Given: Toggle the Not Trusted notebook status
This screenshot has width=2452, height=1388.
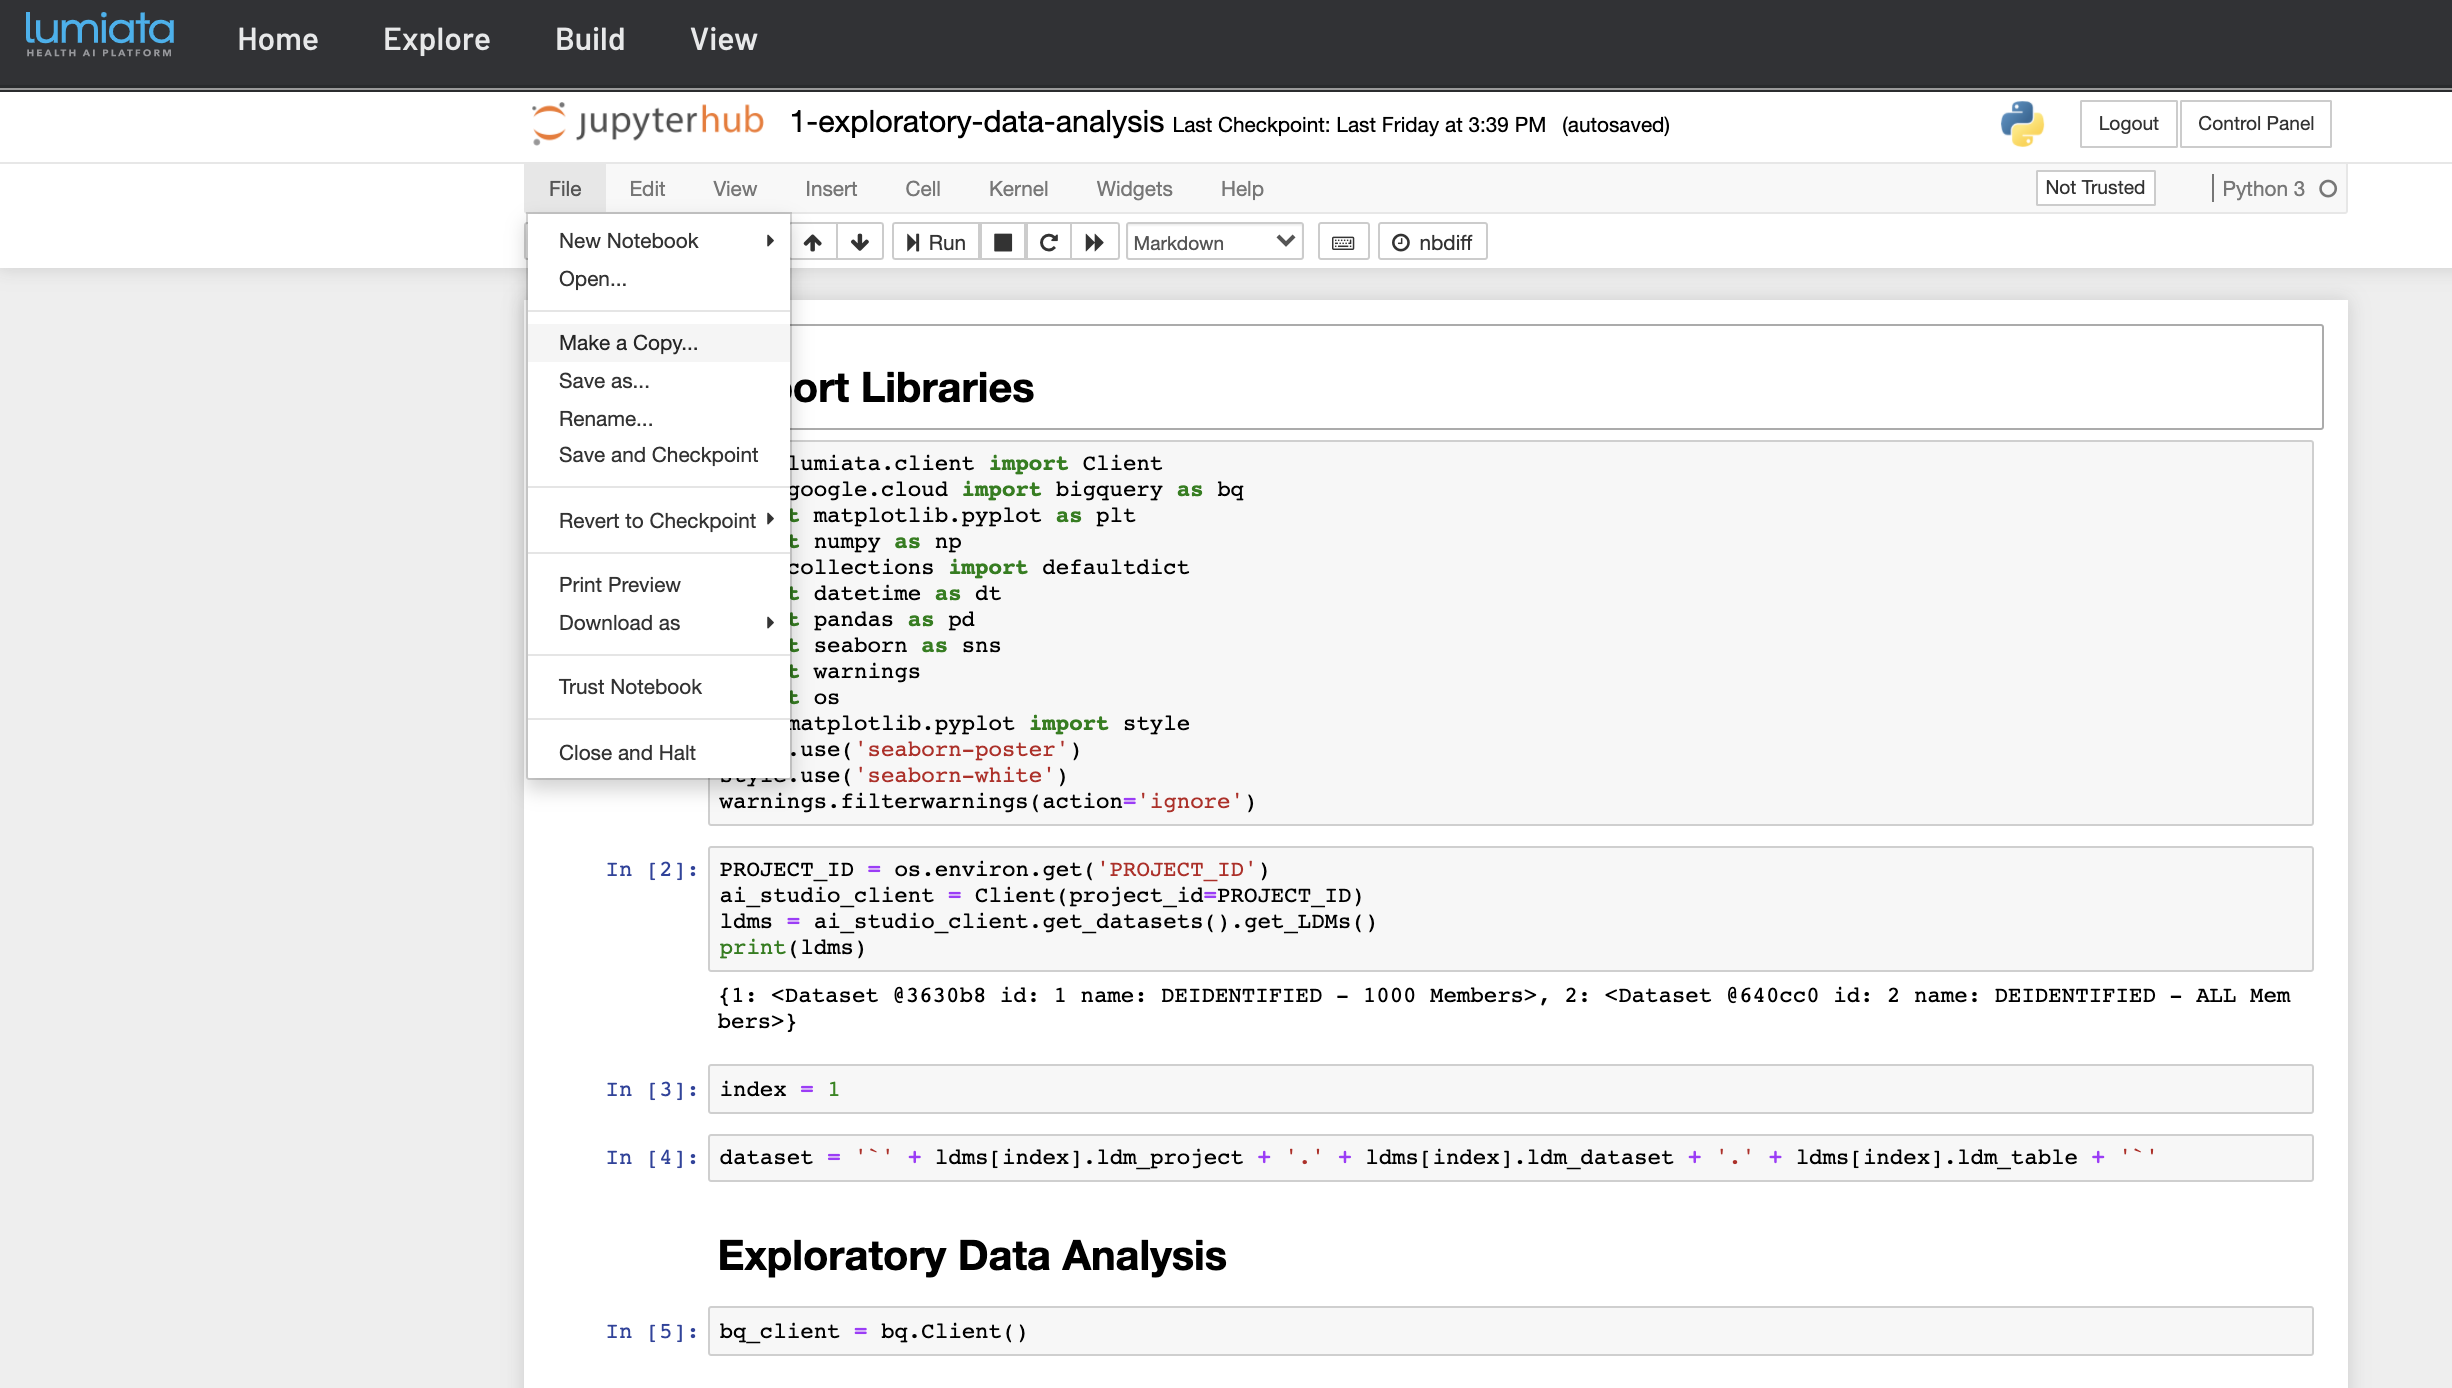Looking at the screenshot, I should click(x=2094, y=188).
